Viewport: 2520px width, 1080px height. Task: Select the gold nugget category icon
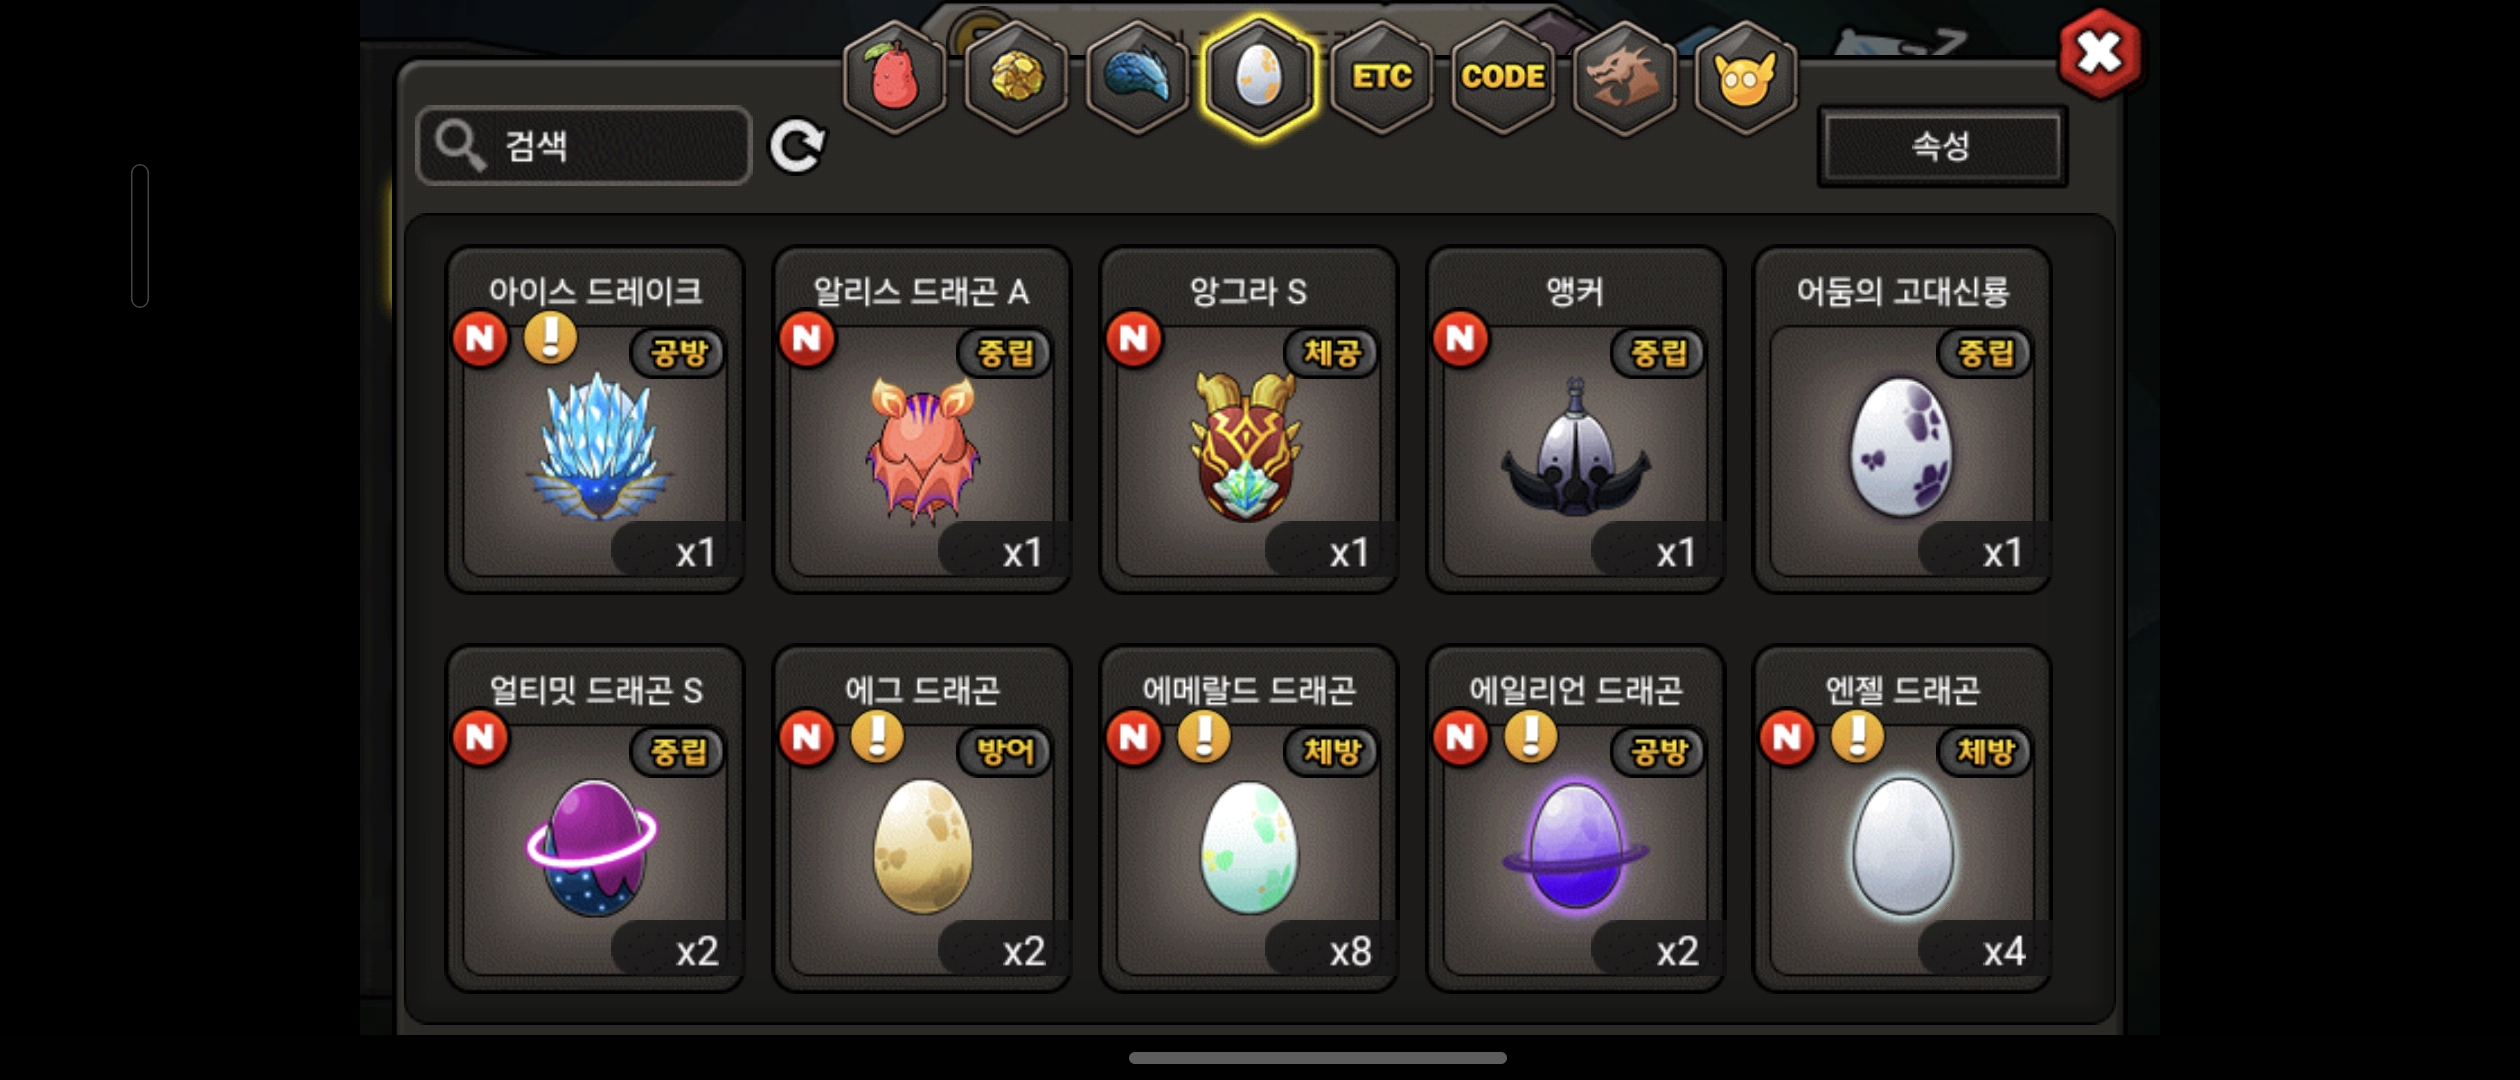click(1016, 77)
